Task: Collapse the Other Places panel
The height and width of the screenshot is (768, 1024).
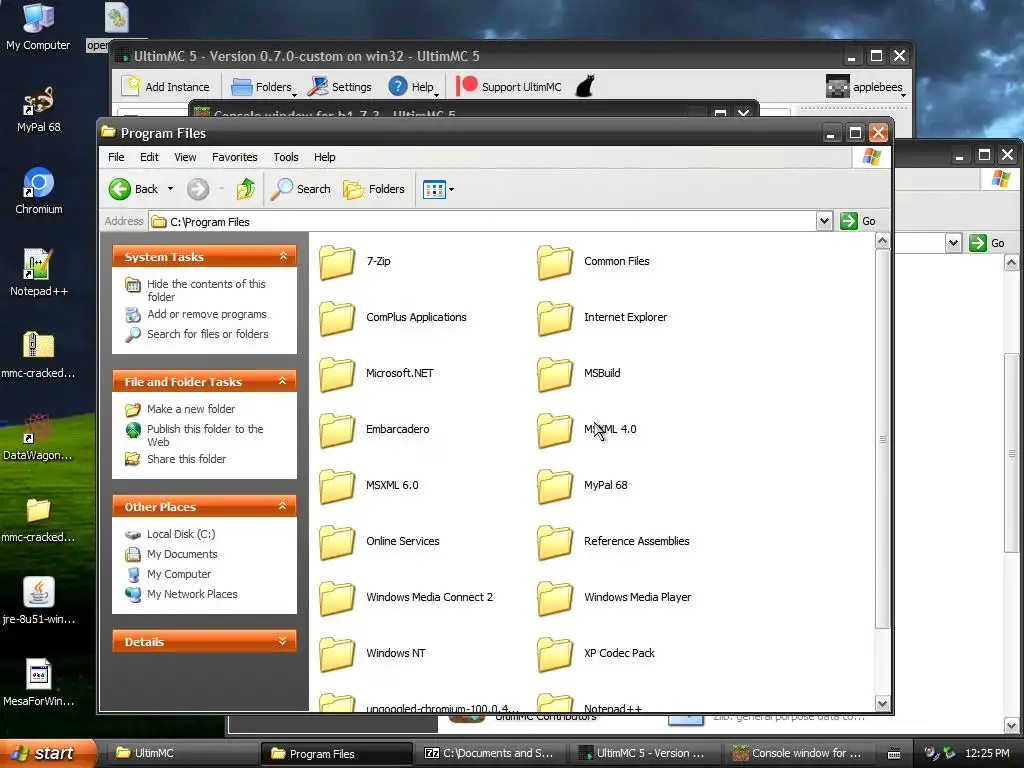Action: pyautogui.click(x=283, y=506)
